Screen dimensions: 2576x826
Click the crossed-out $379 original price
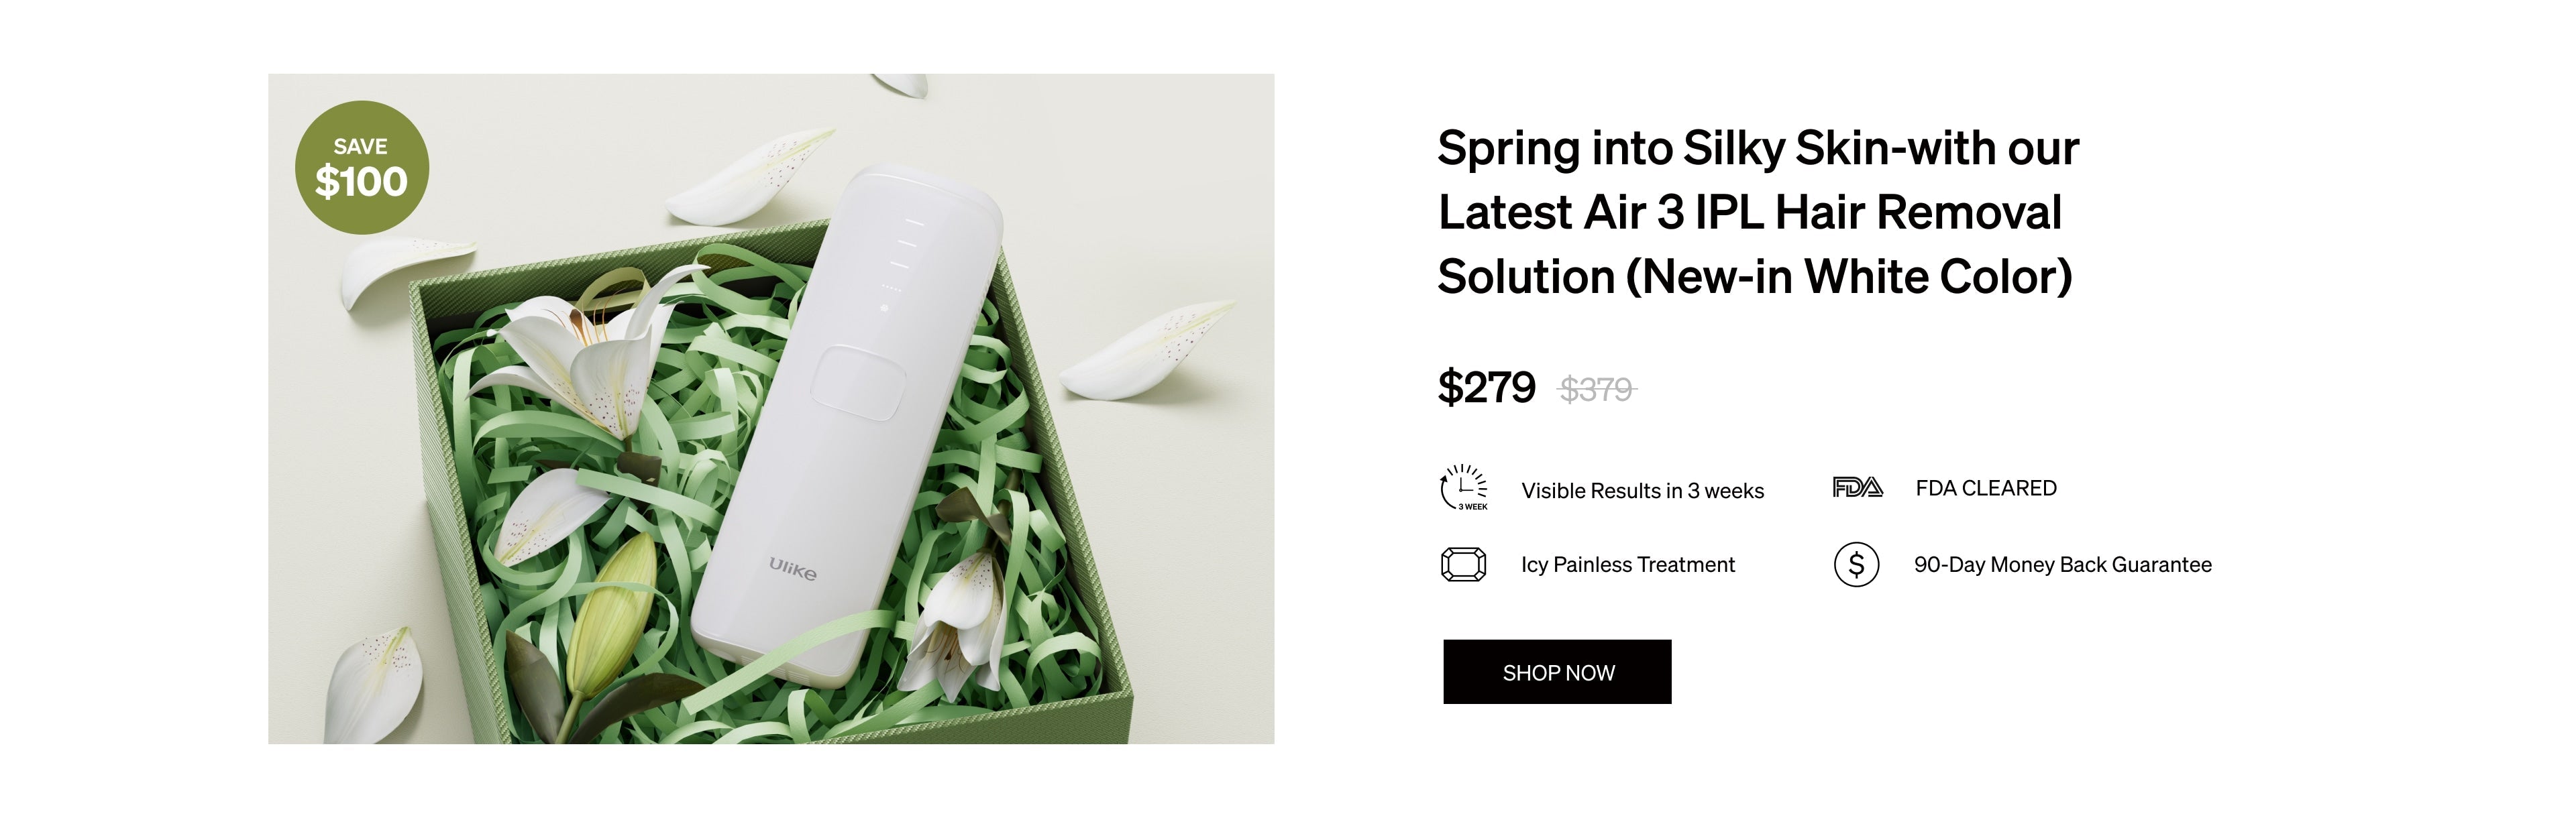coord(1596,389)
